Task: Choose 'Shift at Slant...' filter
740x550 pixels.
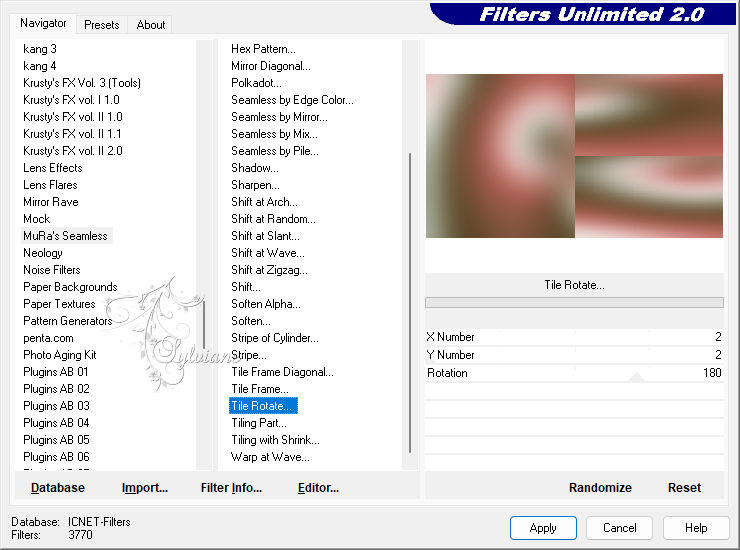Action: coord(265,236)
